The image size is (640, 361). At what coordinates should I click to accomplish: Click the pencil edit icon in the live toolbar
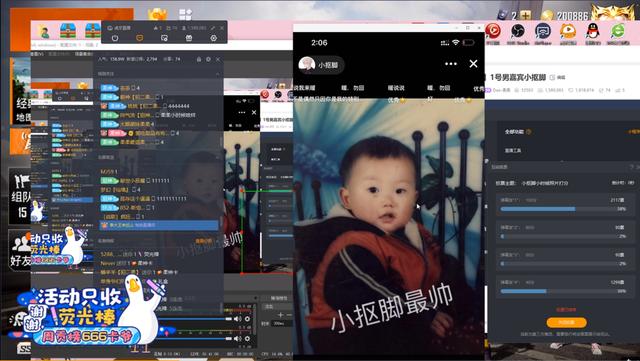tap(213, 28)
